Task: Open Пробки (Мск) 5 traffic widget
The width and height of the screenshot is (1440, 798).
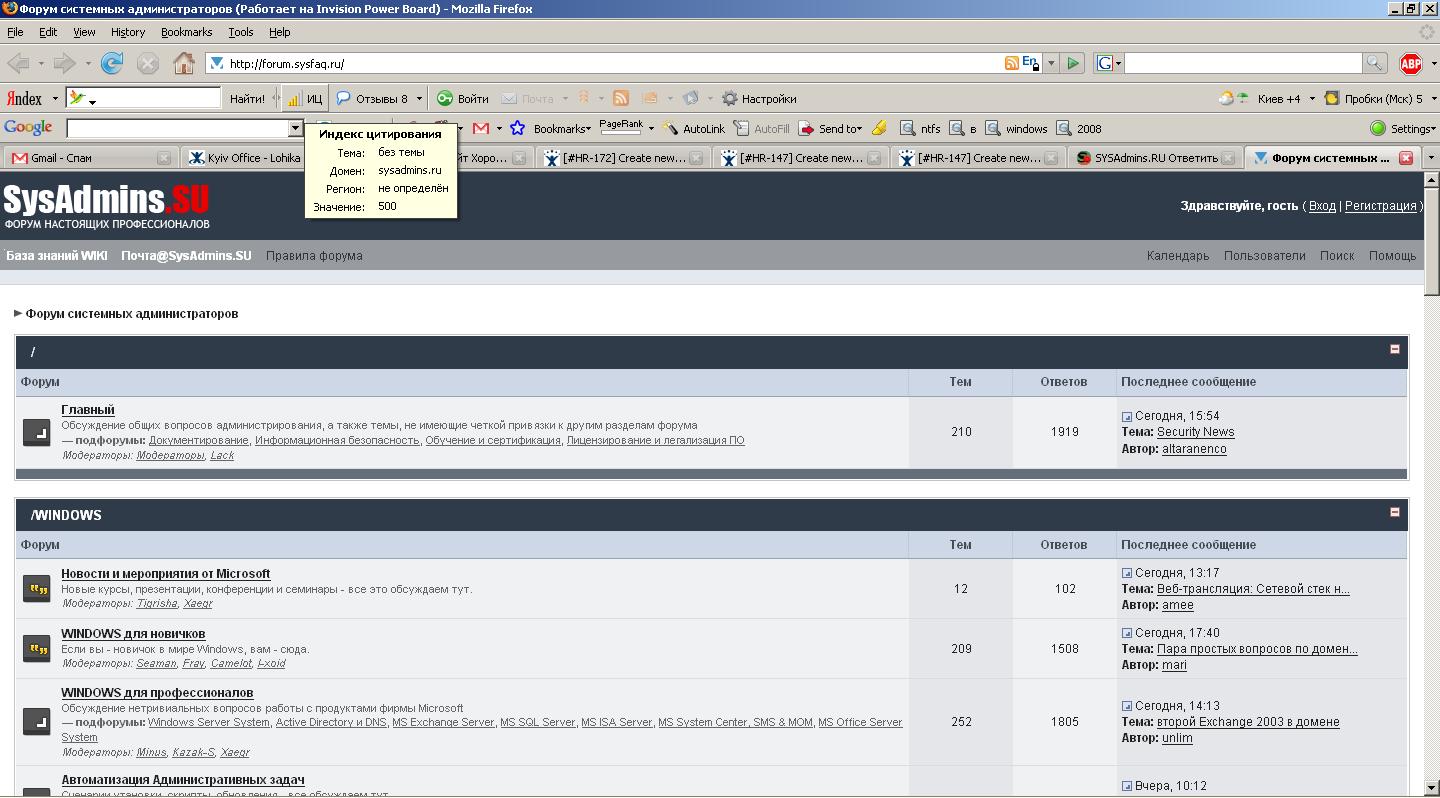Action: click(1374, 98)
